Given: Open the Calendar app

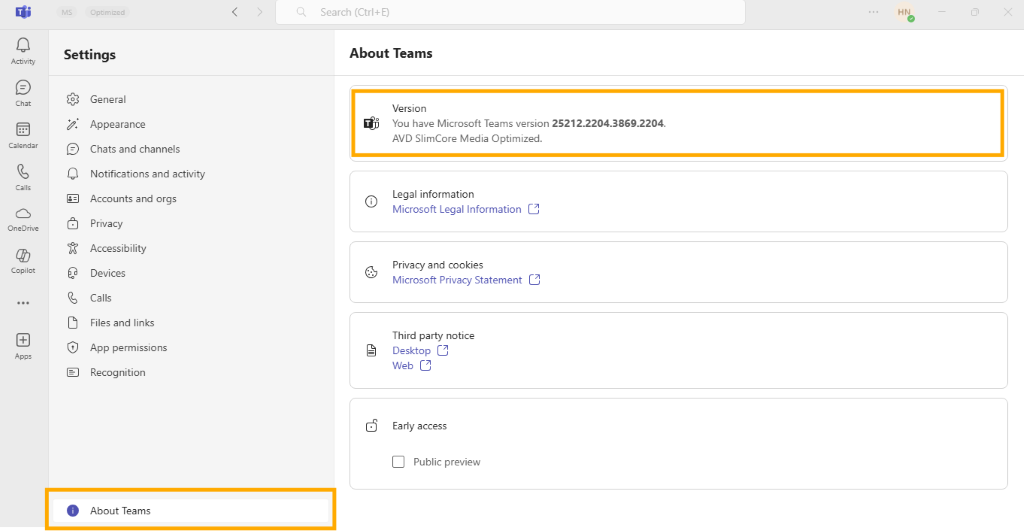Looking at the screenshot, I should pos(23,135).
